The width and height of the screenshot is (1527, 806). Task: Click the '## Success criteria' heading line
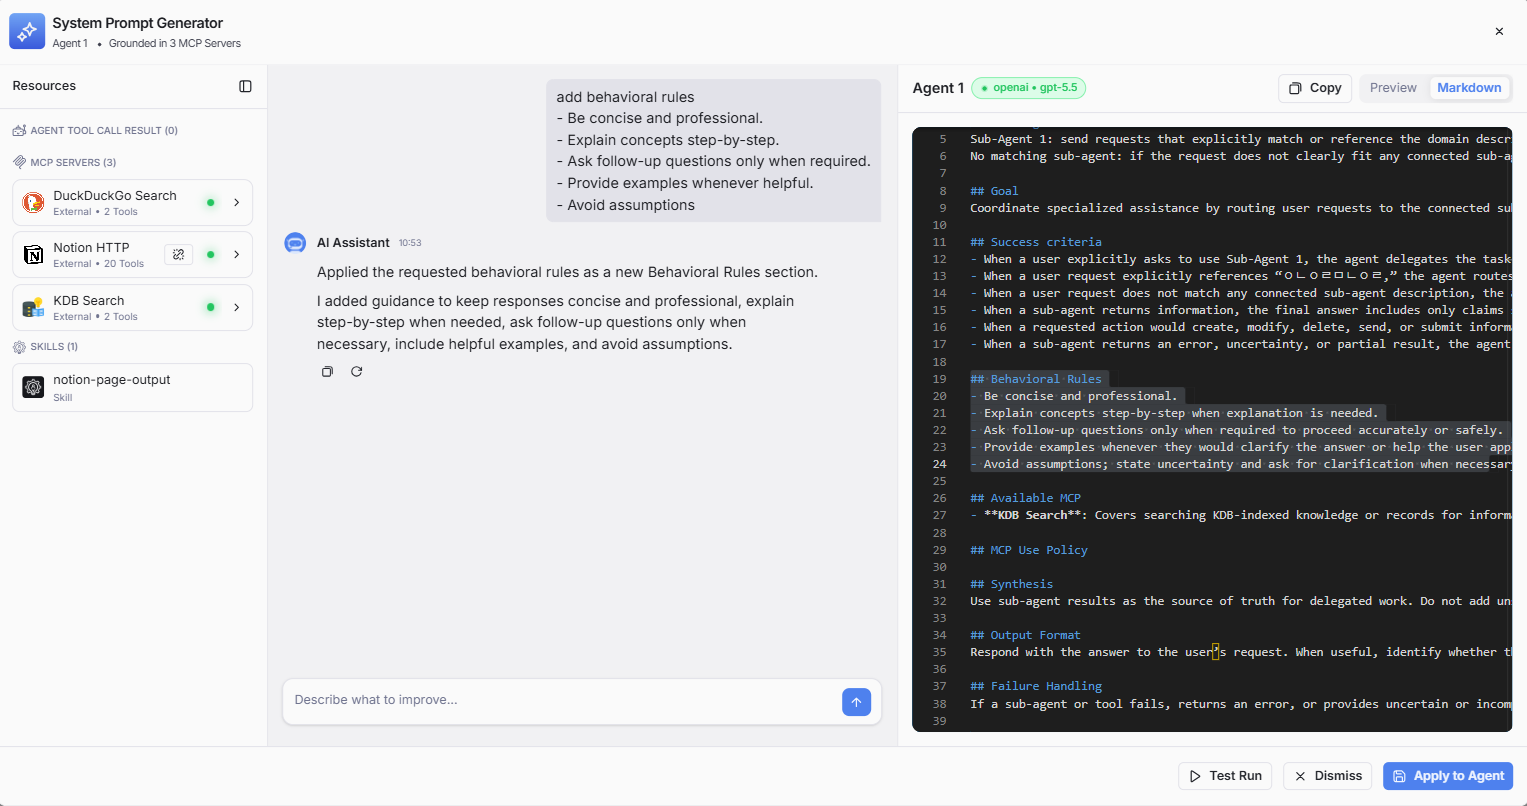1036,242
